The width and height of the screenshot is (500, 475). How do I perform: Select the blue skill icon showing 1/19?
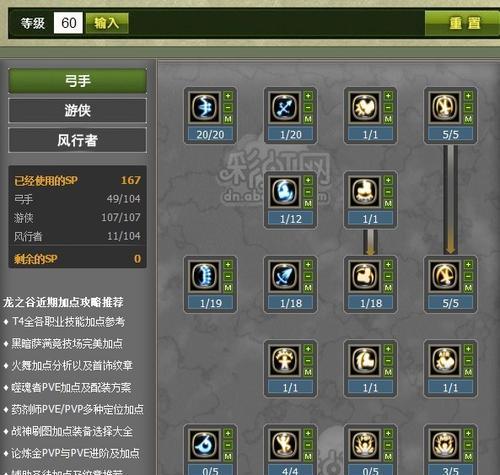[x=205, y=276]
